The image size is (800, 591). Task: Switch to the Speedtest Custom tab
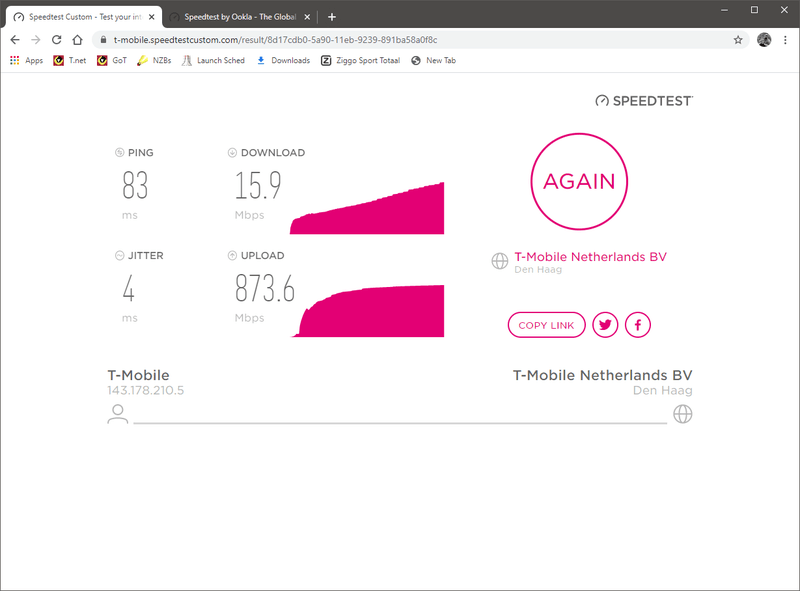coord(84,17)
